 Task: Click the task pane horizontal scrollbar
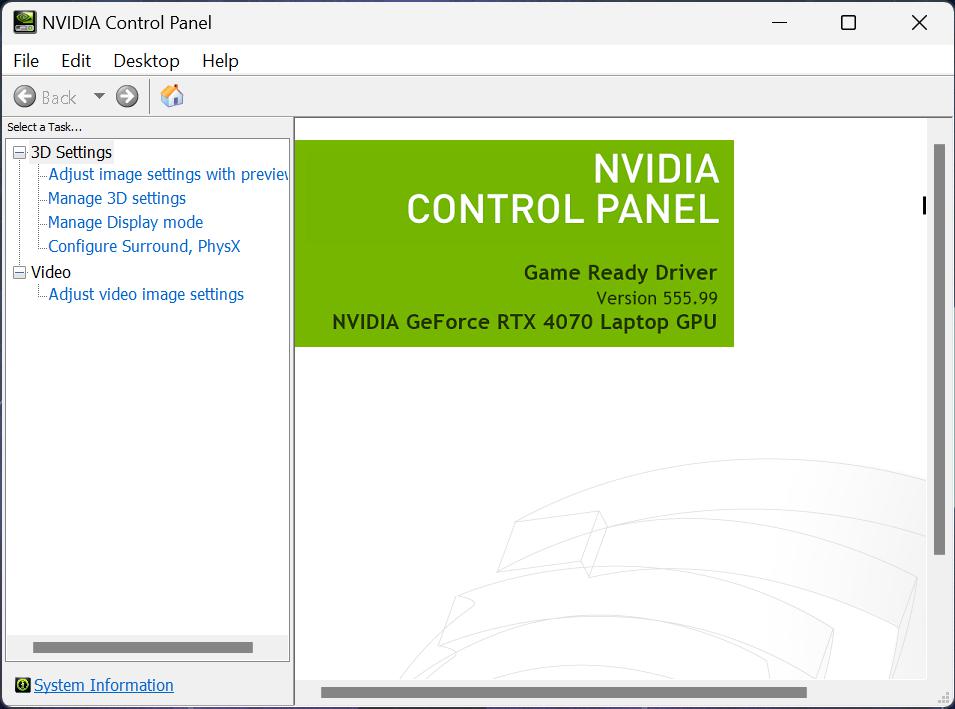[x=142, y=647]
